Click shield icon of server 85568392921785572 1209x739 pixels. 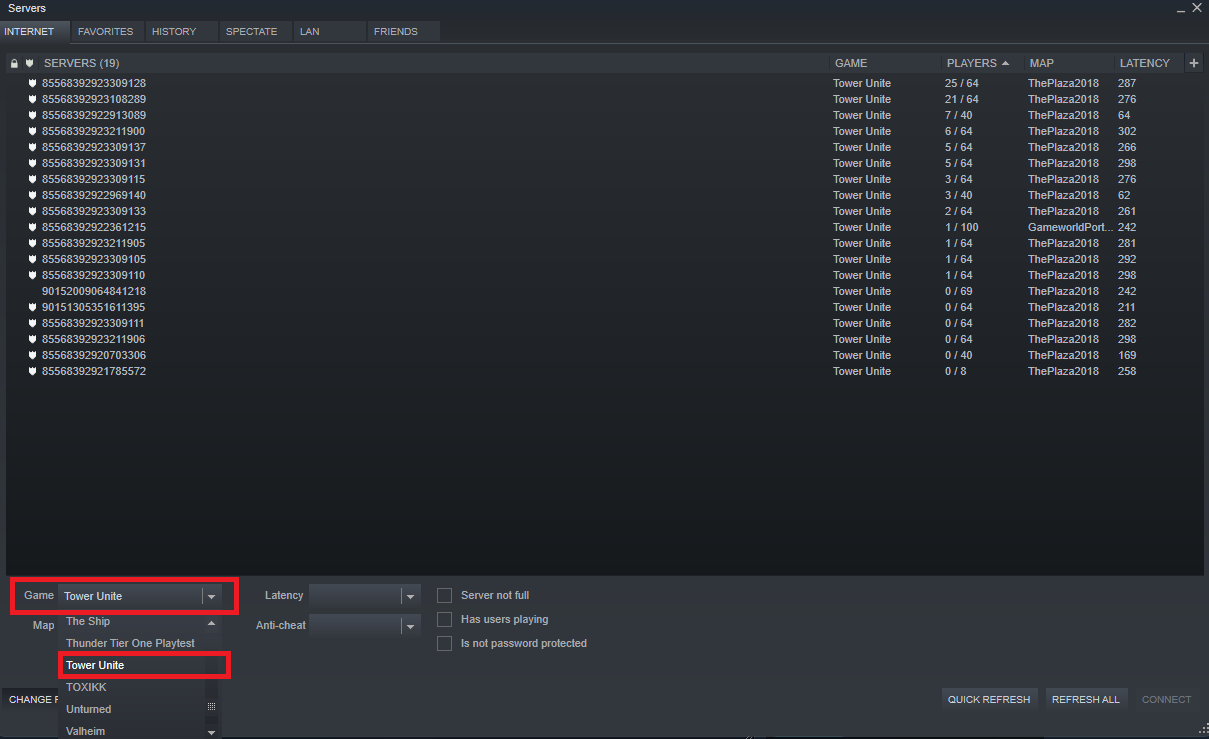pos(32,371)
